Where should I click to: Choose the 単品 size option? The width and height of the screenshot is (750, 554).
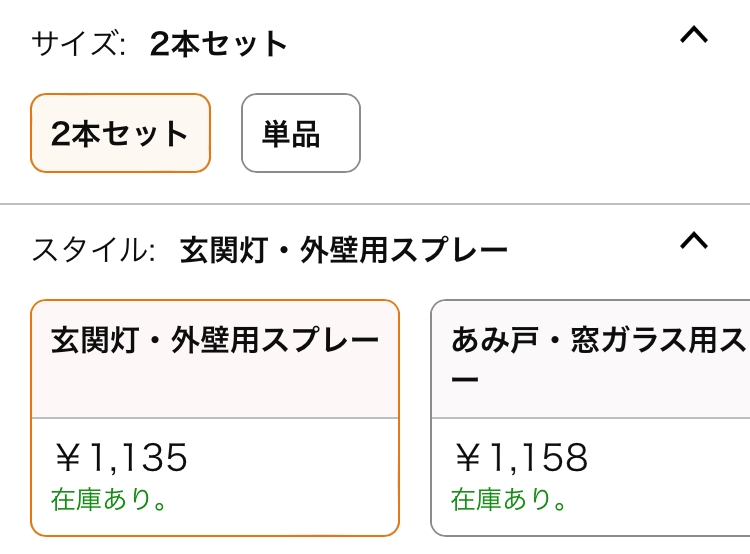pyautogui.click(x=301, y=133)
